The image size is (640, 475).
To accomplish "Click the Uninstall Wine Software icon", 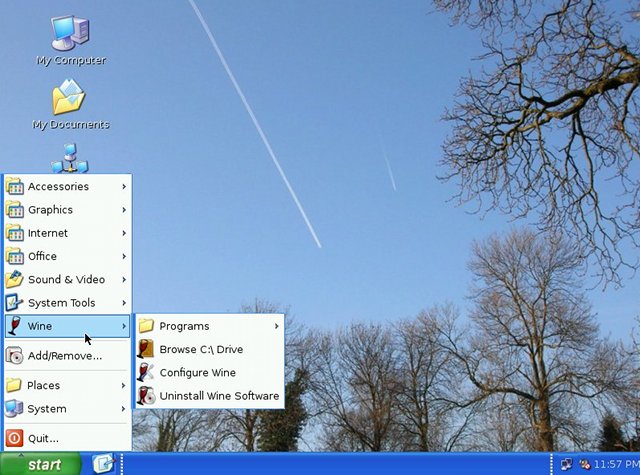I will click(x=146, y=396).
